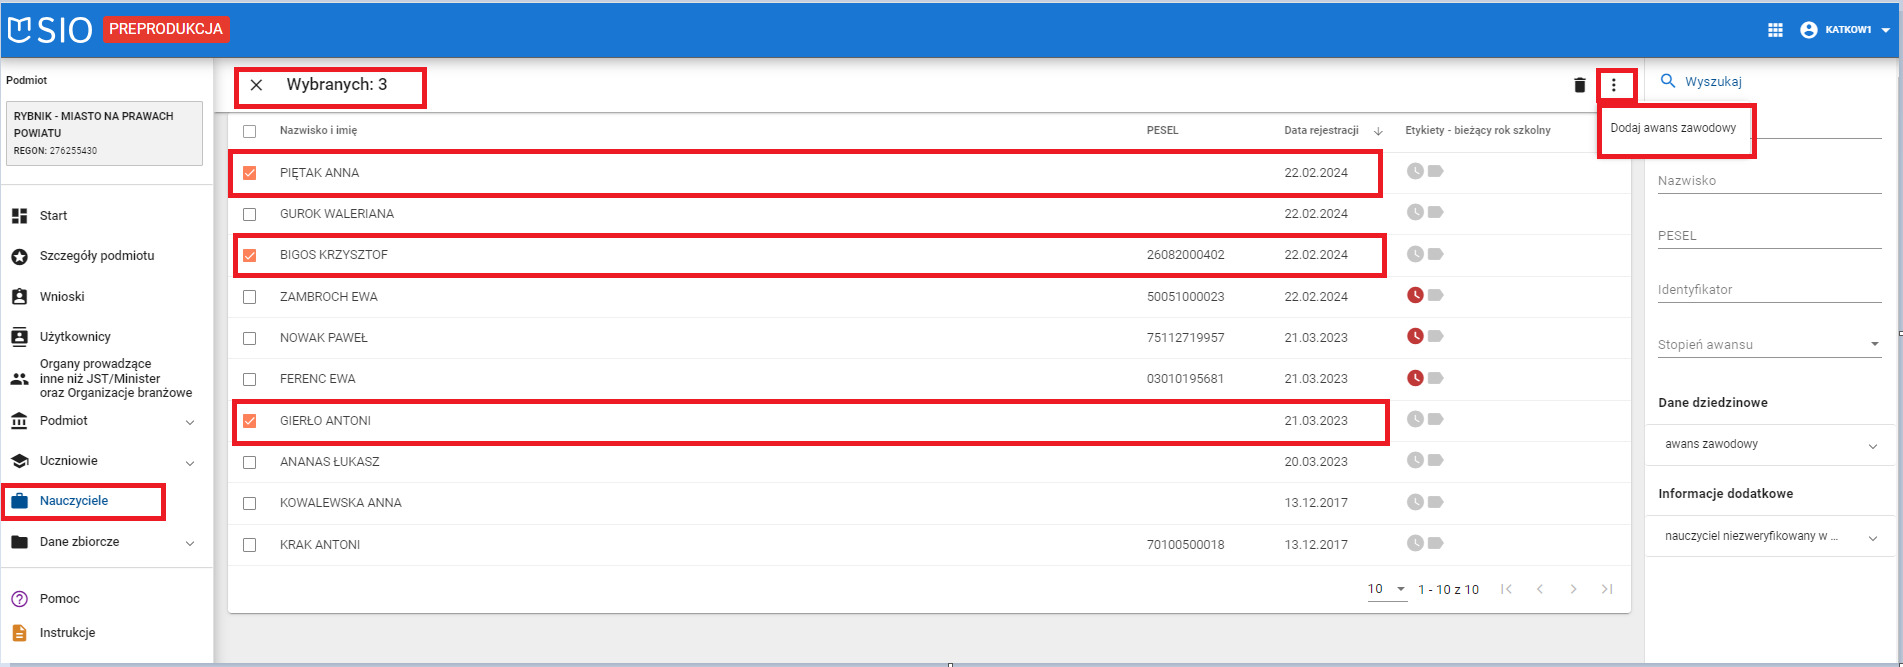Open the Instrukcje link

click(67, 633)
